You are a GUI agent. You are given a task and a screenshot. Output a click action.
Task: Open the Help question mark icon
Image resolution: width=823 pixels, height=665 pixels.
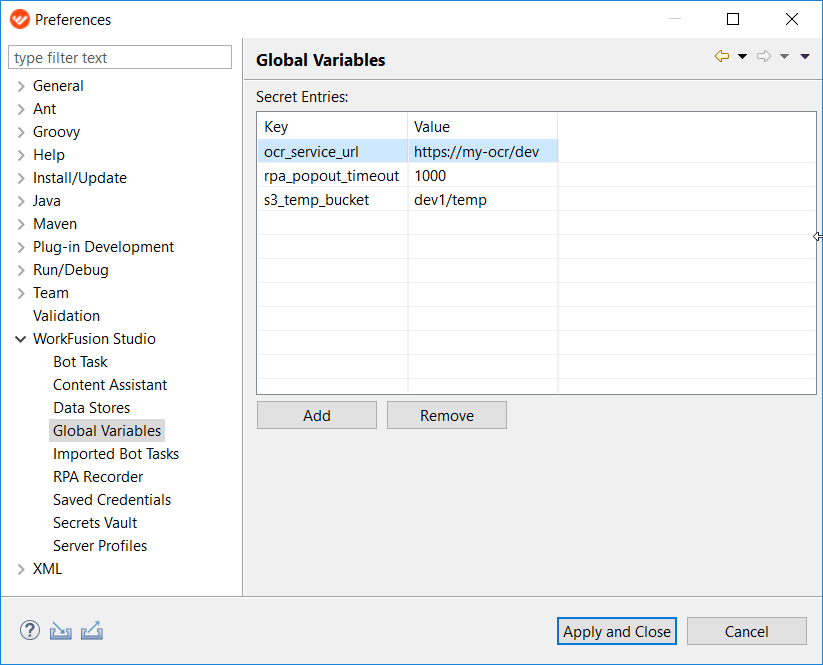30,630
